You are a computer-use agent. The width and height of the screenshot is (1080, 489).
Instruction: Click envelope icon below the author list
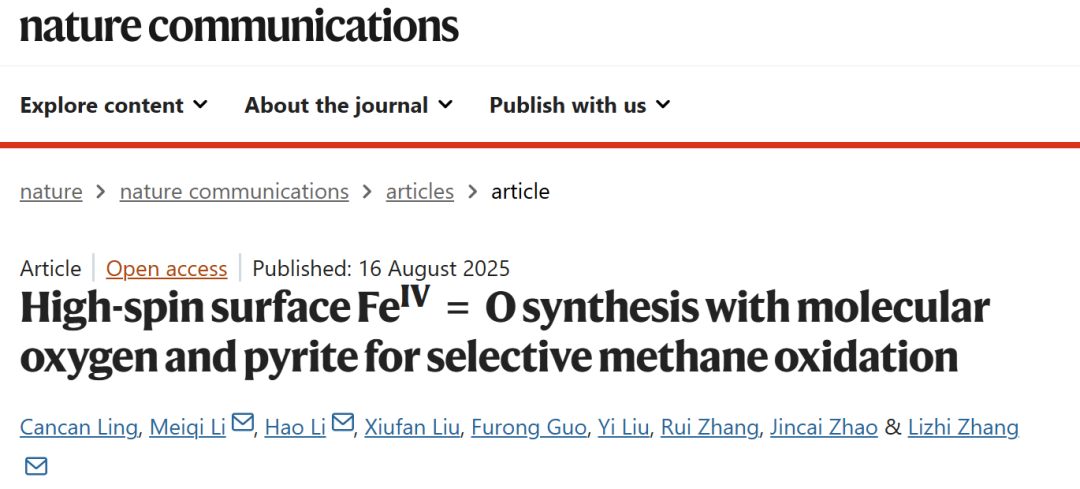pos(37,466)
